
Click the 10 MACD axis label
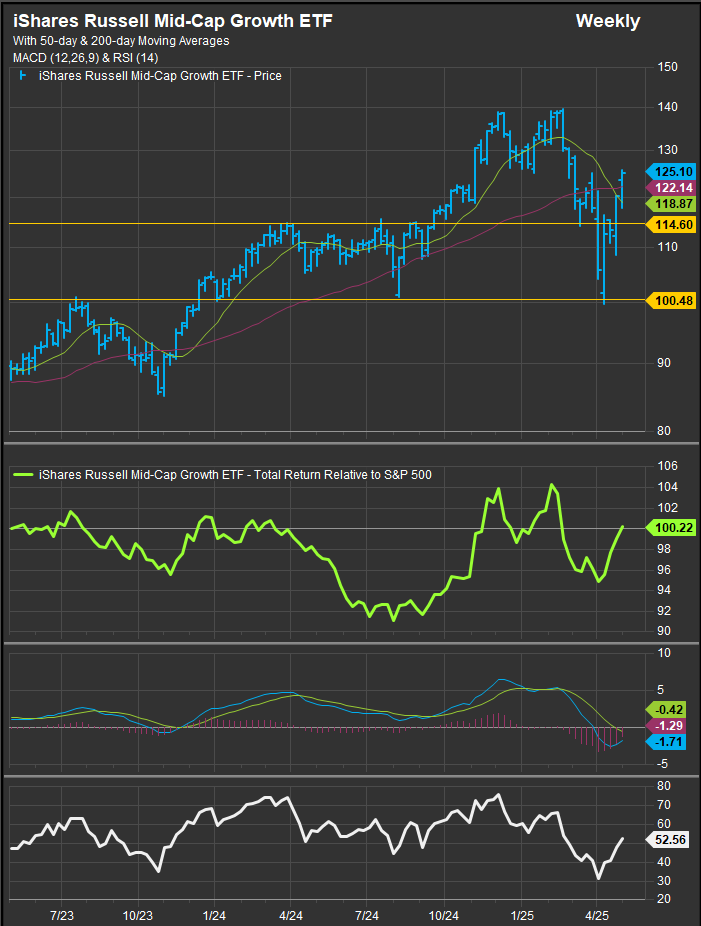664,653
